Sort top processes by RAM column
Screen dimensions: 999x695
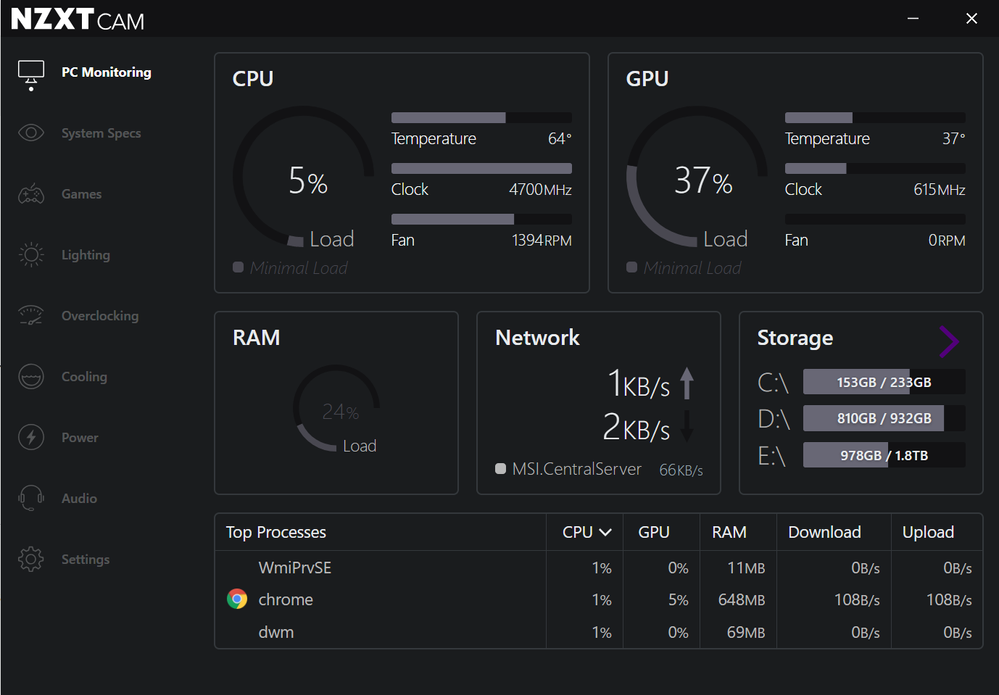tap(729, 532)
